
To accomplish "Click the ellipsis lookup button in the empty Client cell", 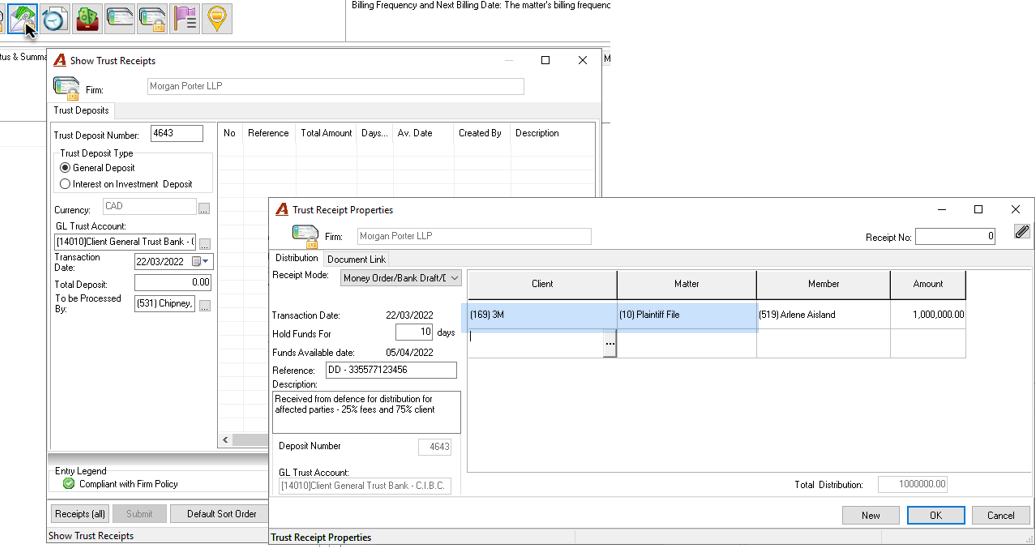I will pos(609,343).
